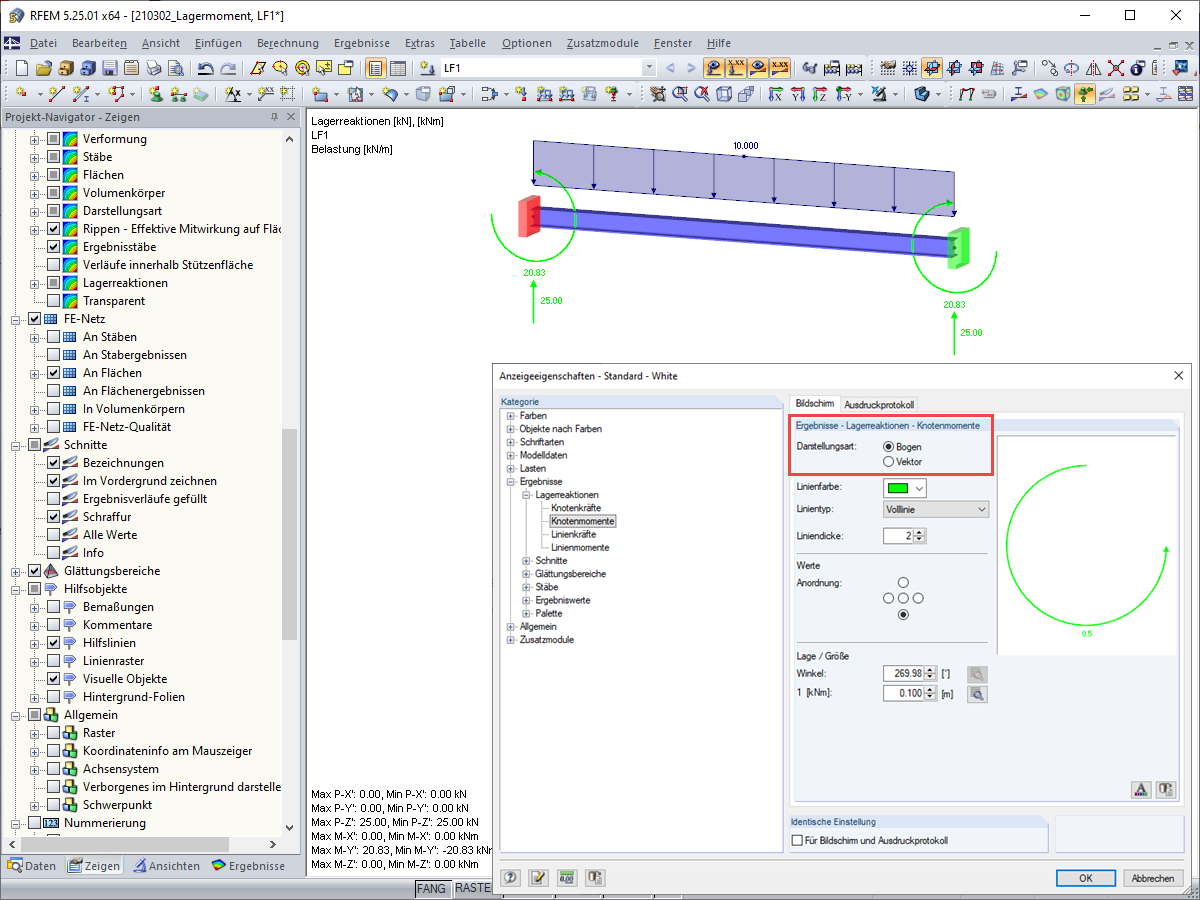
Task: Toggle the Ergebnisstäbe checkbox
Action: tap(54, 247)
